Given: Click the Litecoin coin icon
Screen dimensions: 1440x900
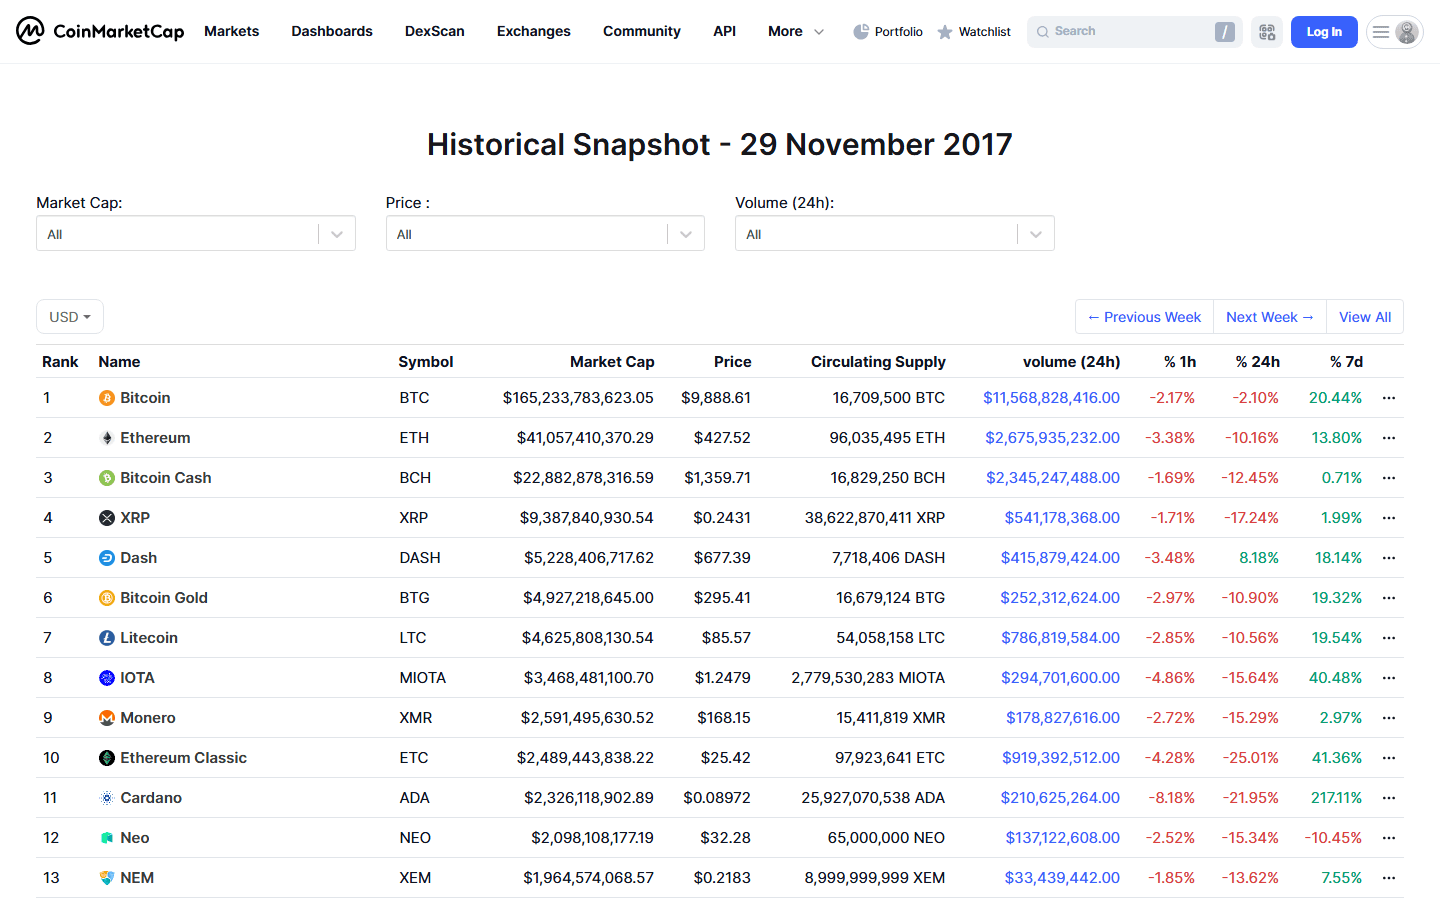Looking at the screenshot, I should pyautogui.click(x=107, y=638).
